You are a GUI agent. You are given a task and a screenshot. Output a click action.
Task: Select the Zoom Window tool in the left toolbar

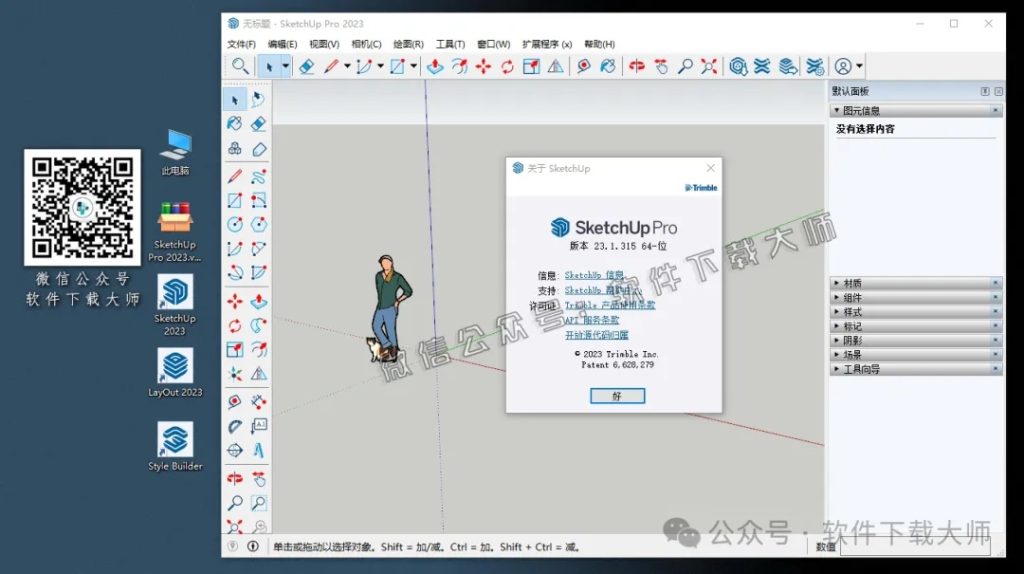tap(259, 503)
